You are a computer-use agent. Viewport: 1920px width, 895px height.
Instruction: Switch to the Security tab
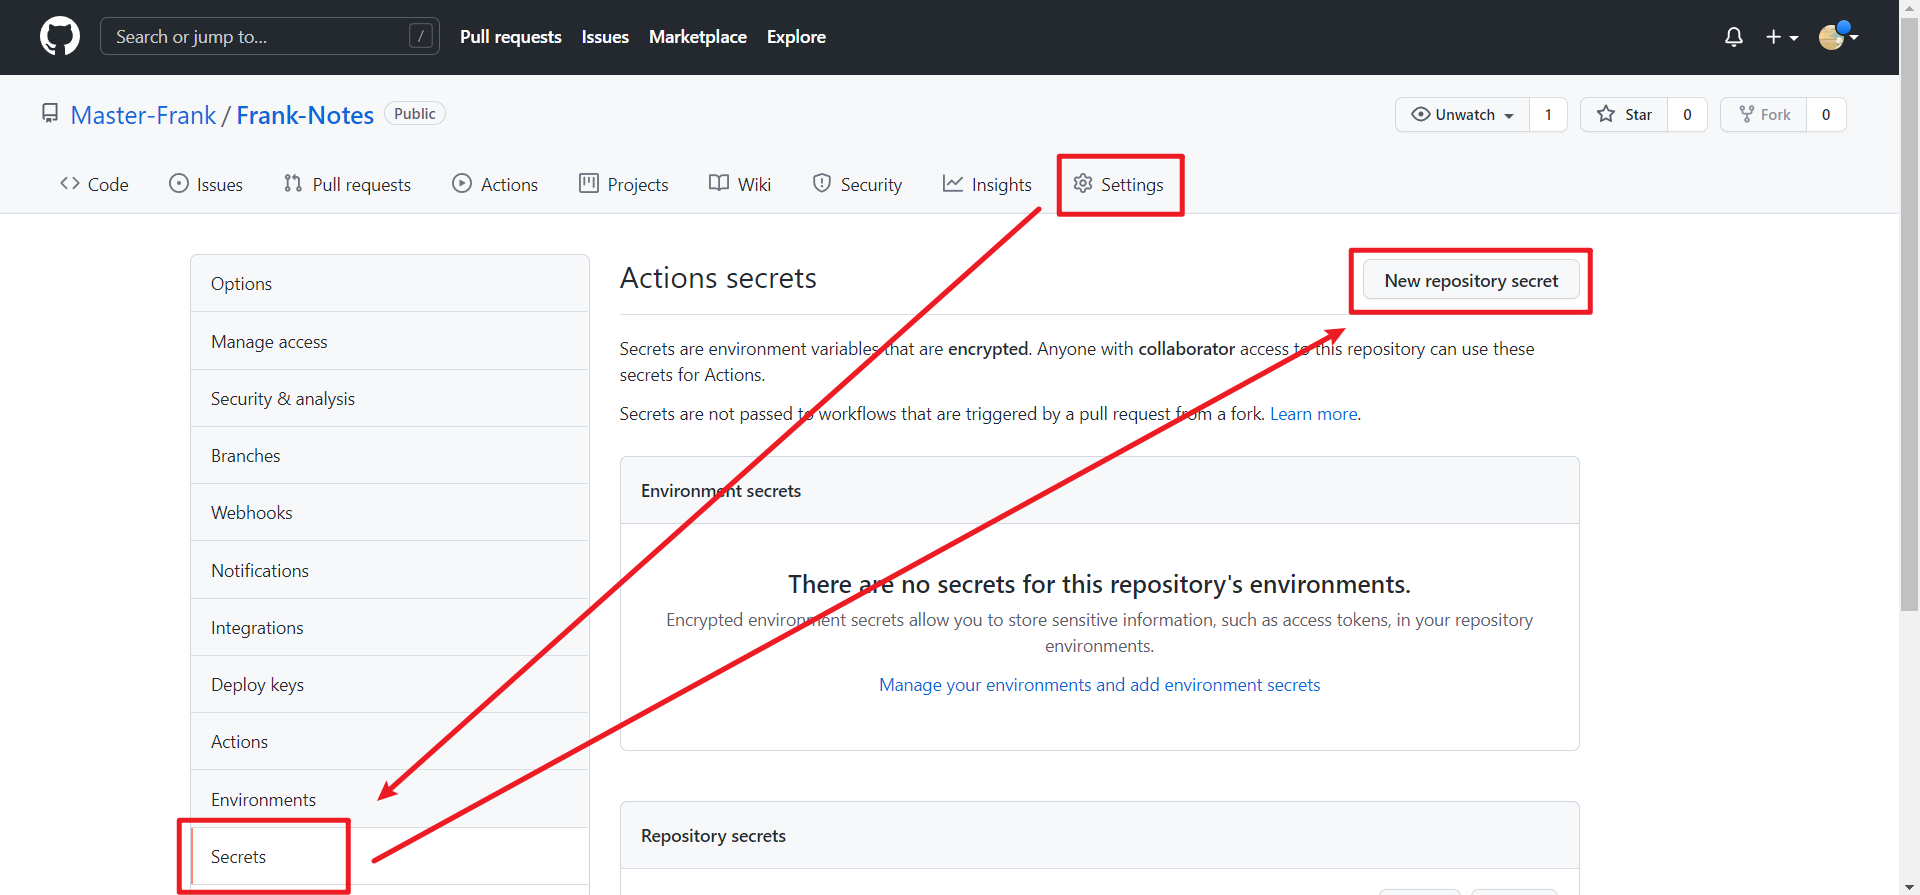tap(857, 184)
